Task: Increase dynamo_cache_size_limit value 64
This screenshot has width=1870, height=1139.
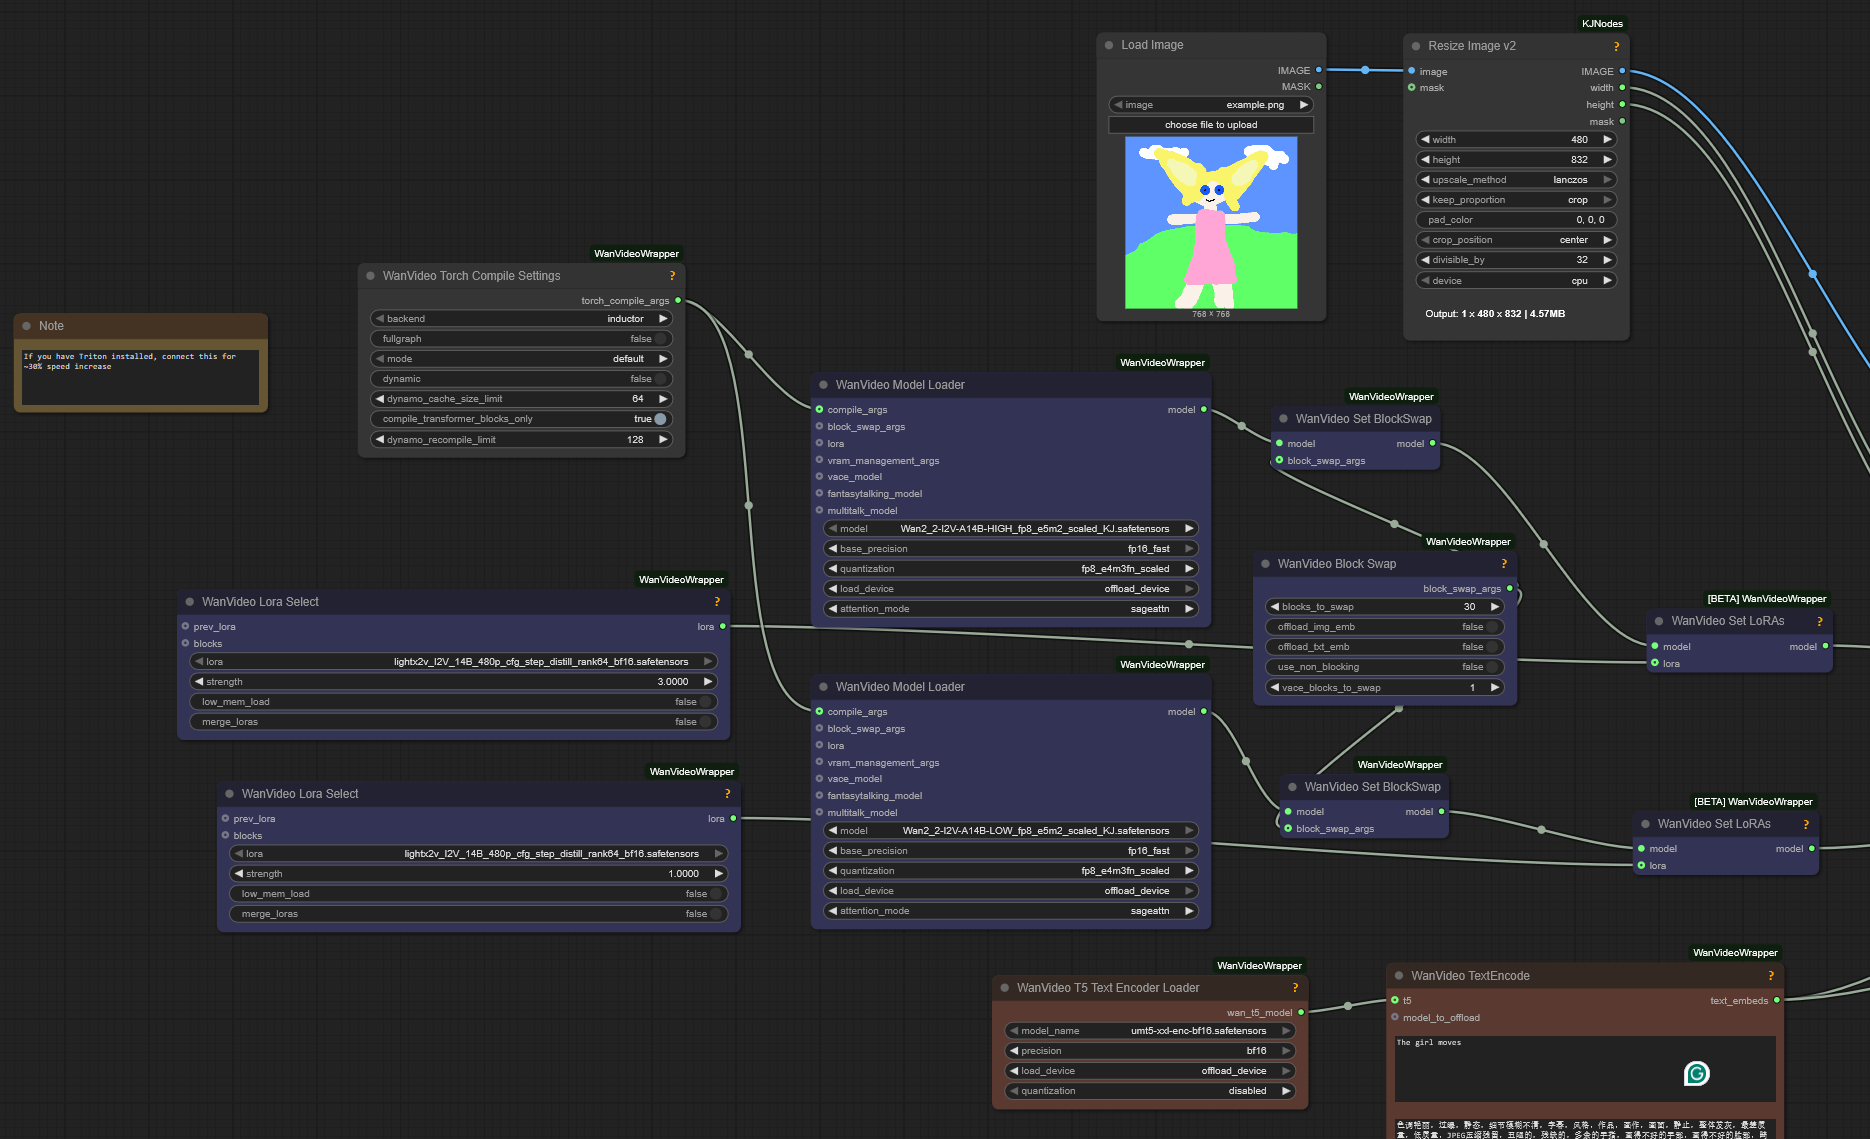Action: coord(662,399)
